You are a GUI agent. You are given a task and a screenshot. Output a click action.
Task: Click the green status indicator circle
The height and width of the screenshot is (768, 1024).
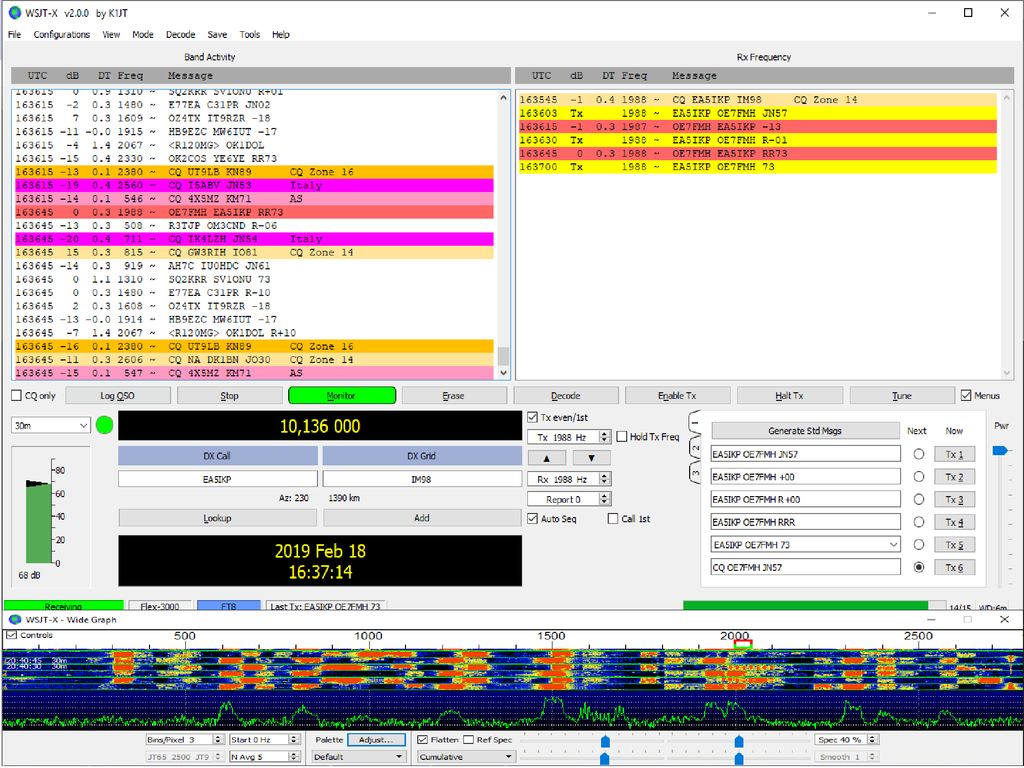tap(104, 426)
